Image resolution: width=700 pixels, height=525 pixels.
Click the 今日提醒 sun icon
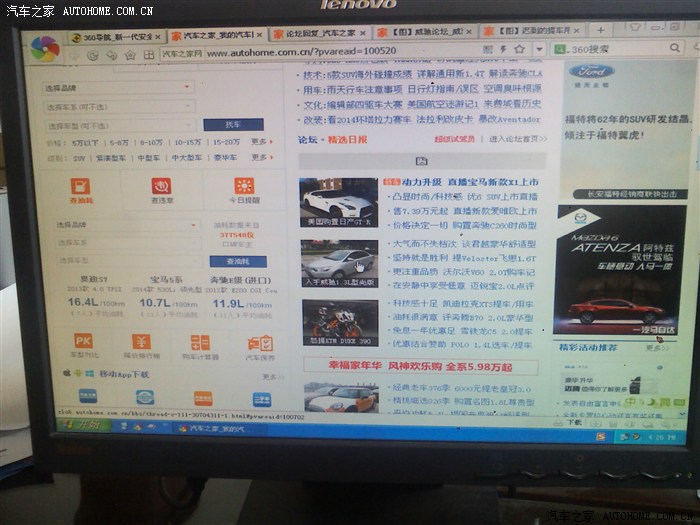pyautogui.click(x=244, y=187)
